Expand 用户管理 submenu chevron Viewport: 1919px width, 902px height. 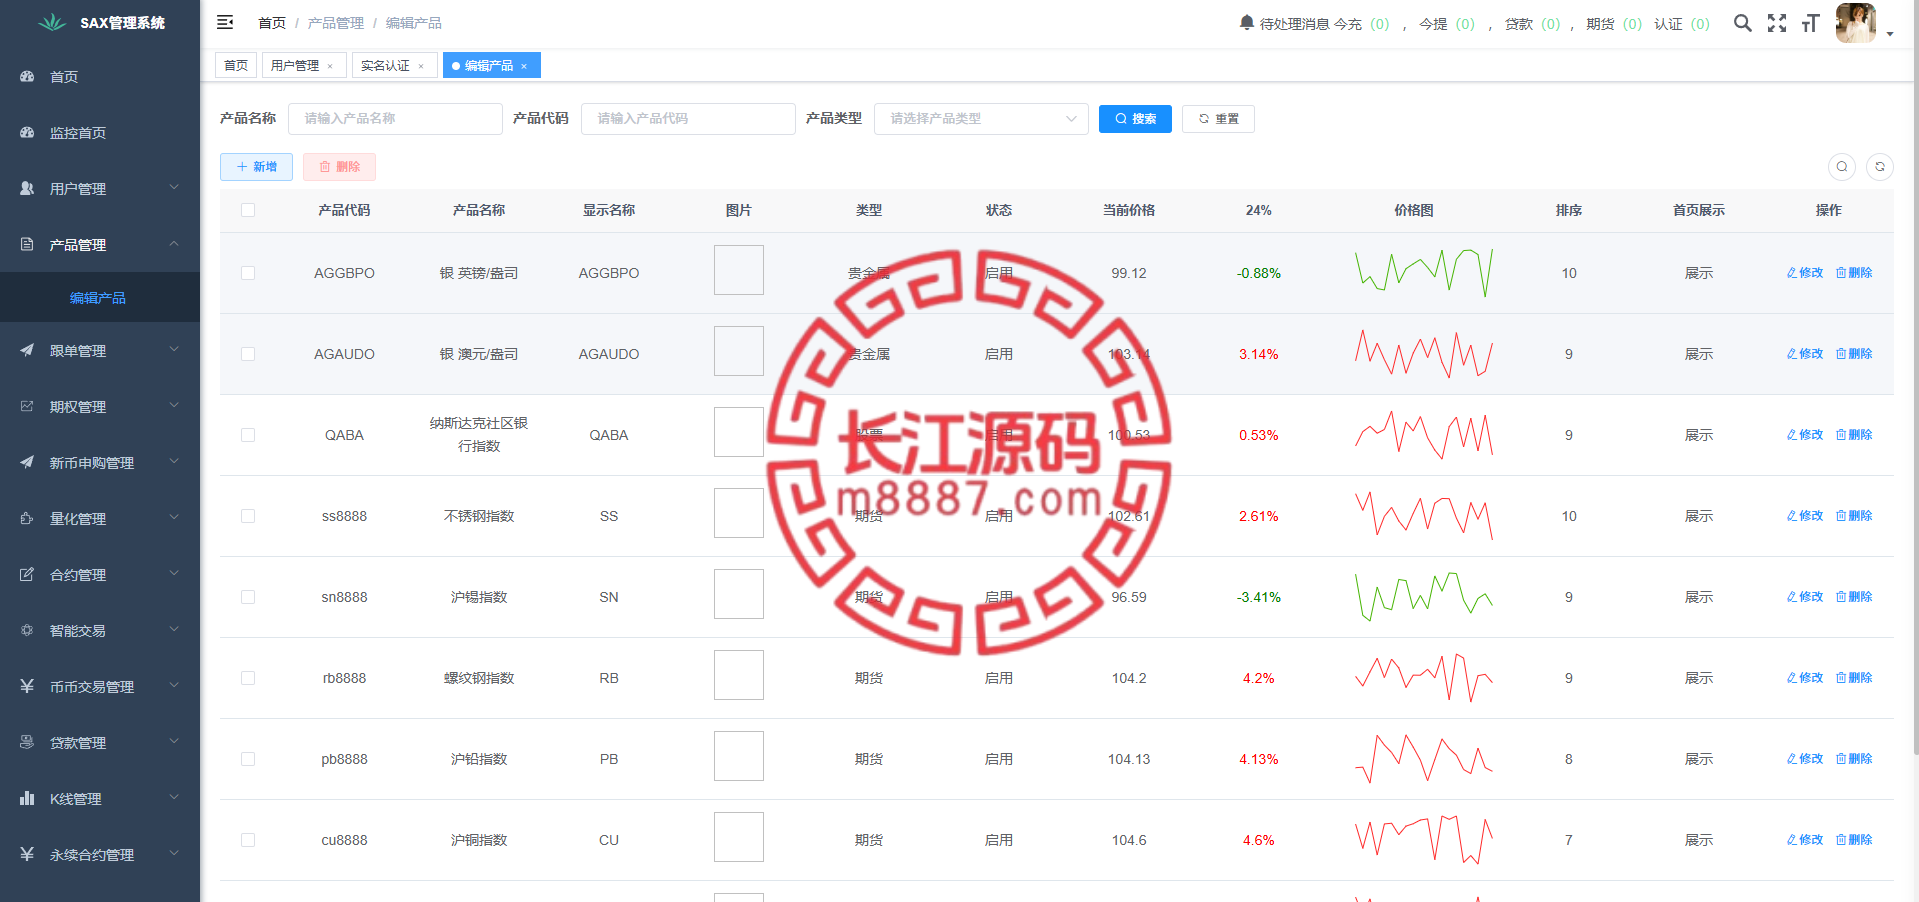(174, 188)
